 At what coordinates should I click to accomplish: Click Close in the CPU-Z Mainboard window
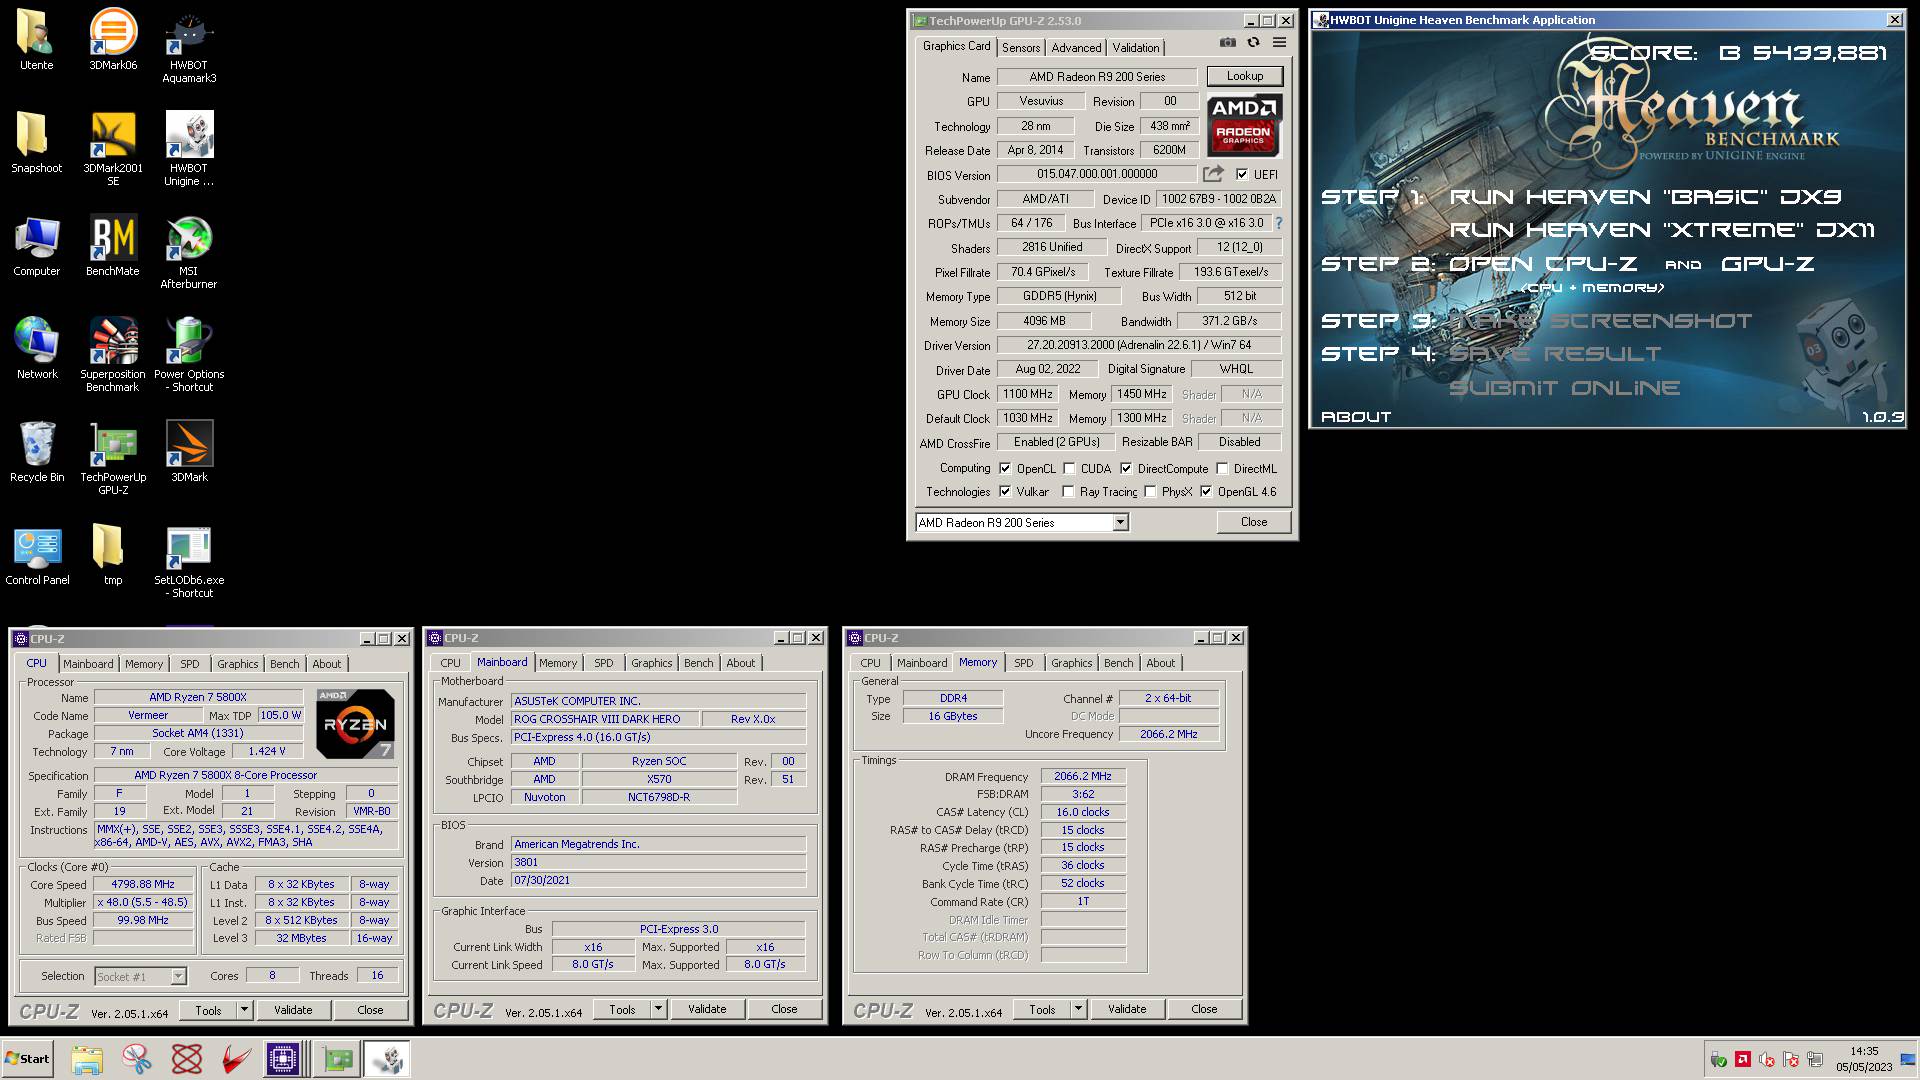[784, 1009]
